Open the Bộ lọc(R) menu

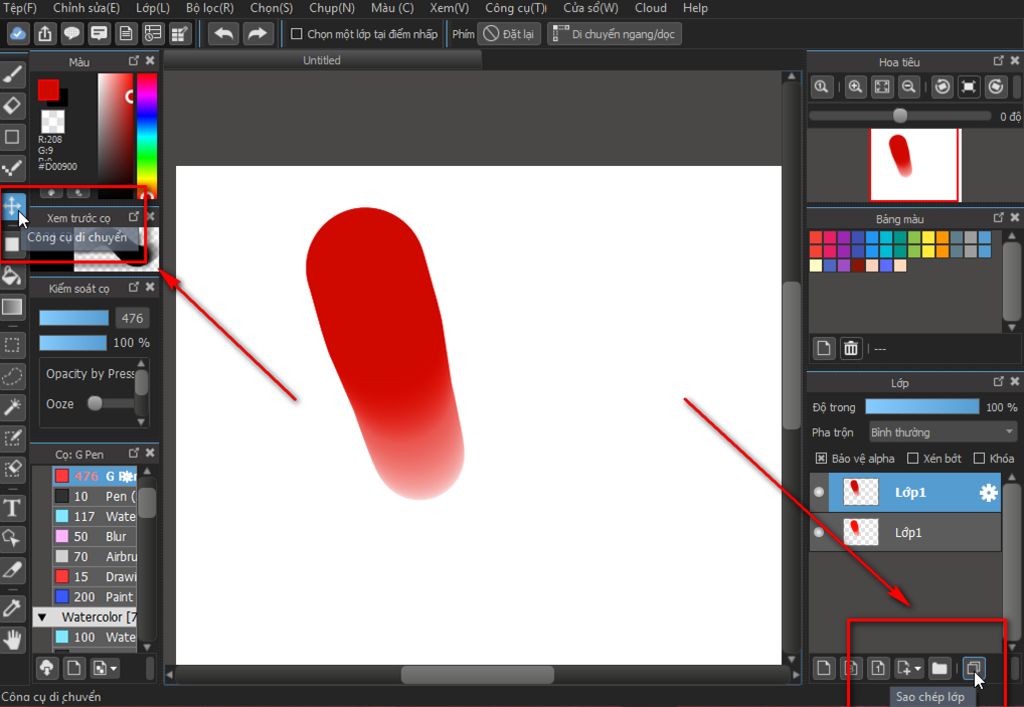coord(210,8)
